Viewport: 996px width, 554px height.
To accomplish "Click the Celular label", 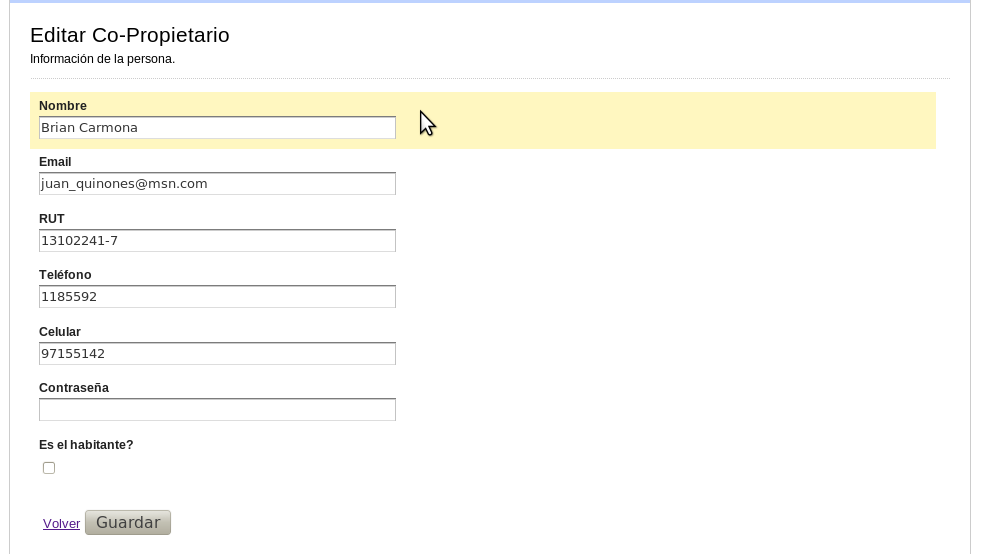I will [60, 332].
